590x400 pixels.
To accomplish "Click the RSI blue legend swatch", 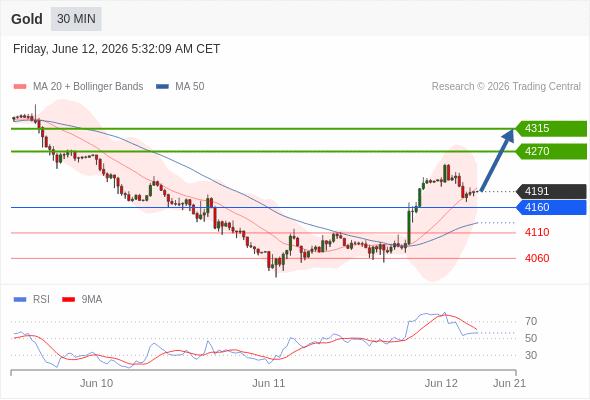I will coord(20,300).
